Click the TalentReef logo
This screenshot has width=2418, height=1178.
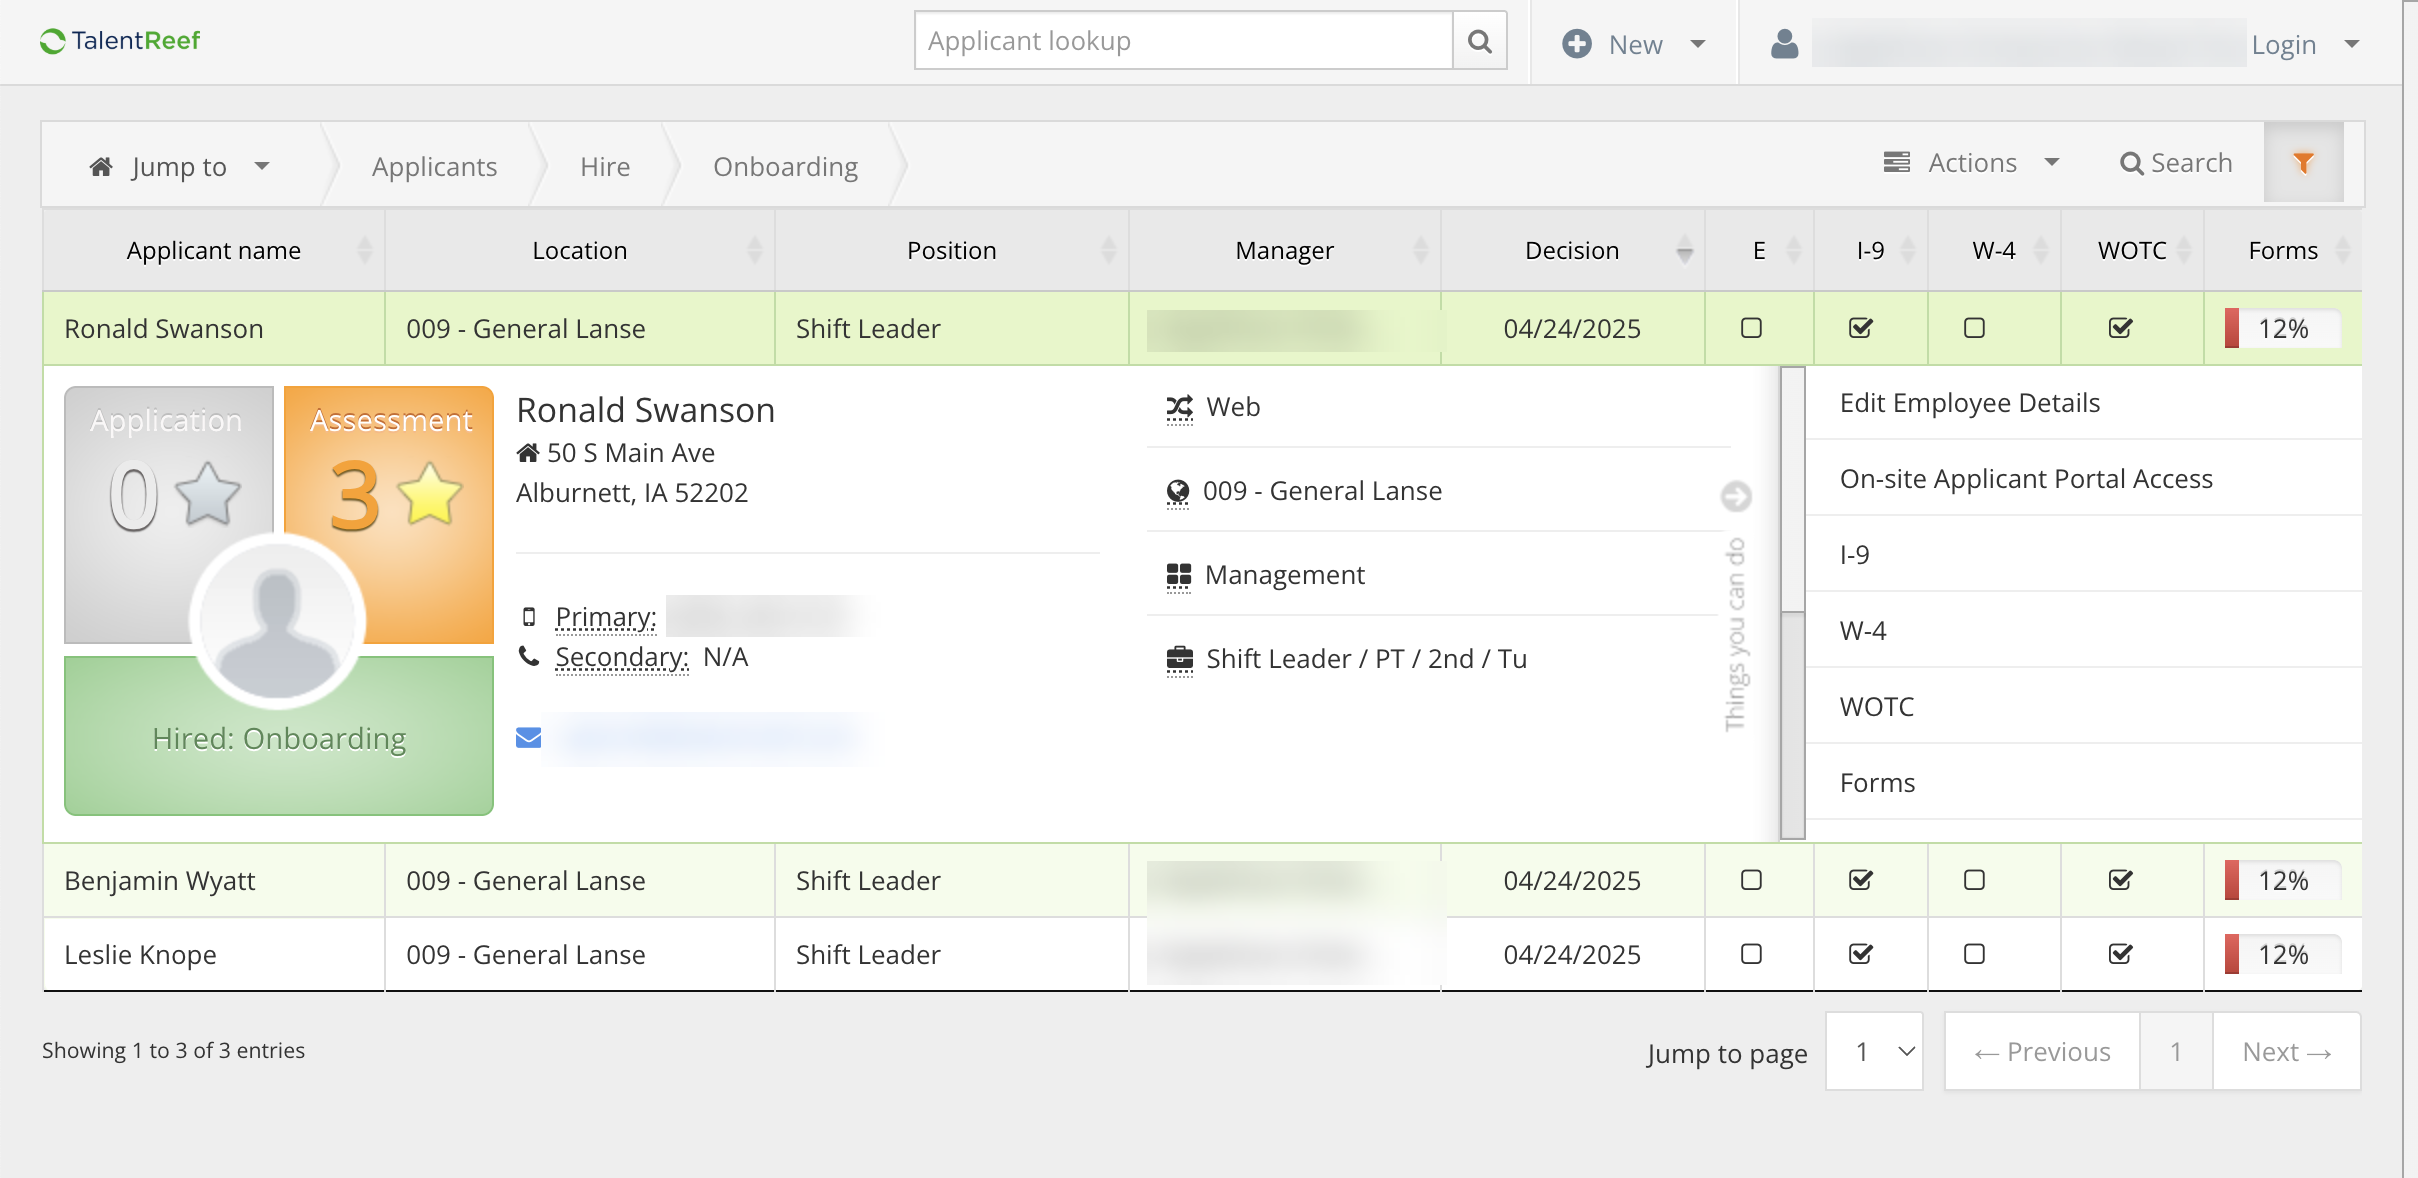click(120, 41)
